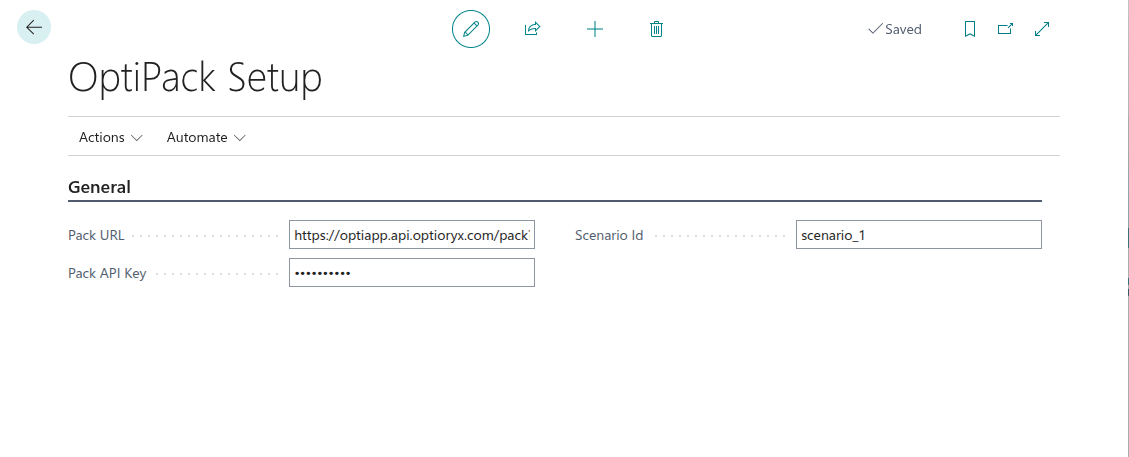Viewport: 1129px width, 457px height.
Task: Focus the Scenario Id input box
Action: [918, 235]
